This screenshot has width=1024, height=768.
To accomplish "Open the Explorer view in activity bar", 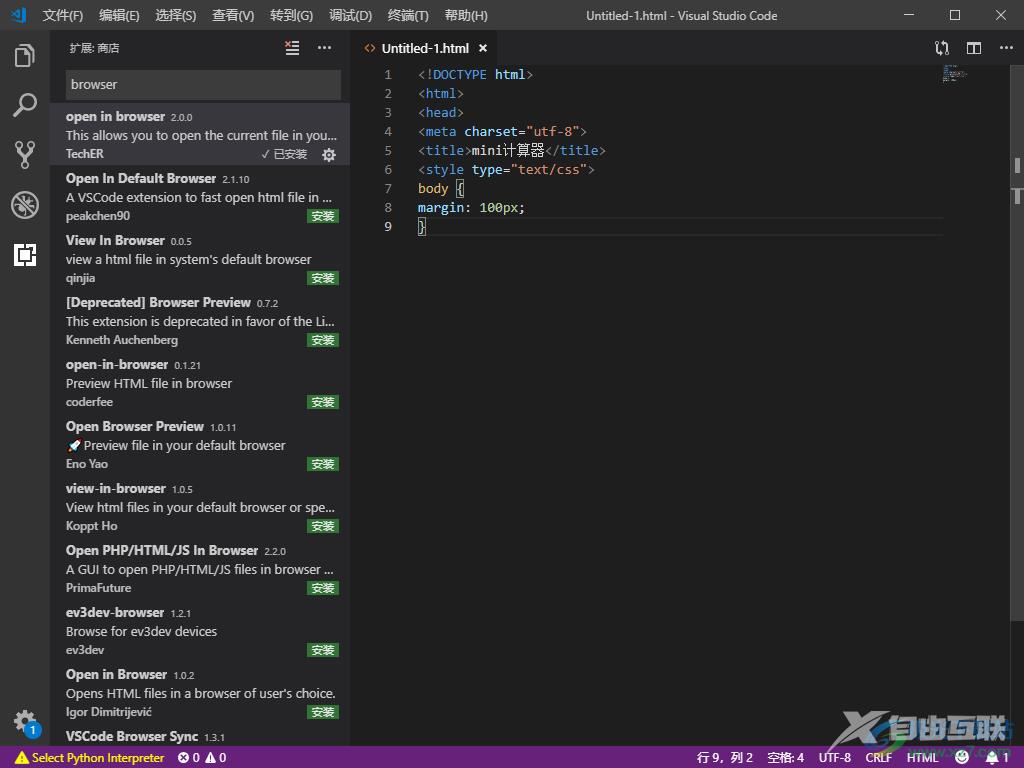I will (x=25, y=56).
